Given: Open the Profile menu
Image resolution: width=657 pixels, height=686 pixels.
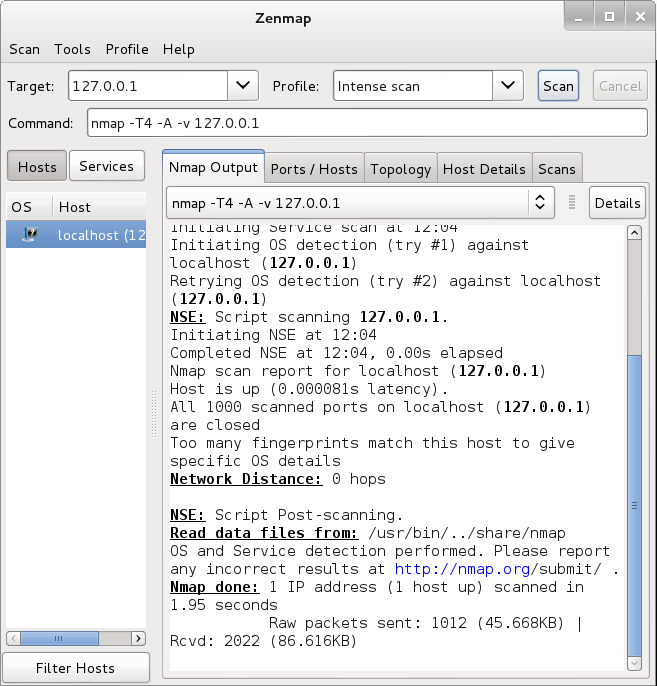Looking at the screenshot, I should 127,49.
